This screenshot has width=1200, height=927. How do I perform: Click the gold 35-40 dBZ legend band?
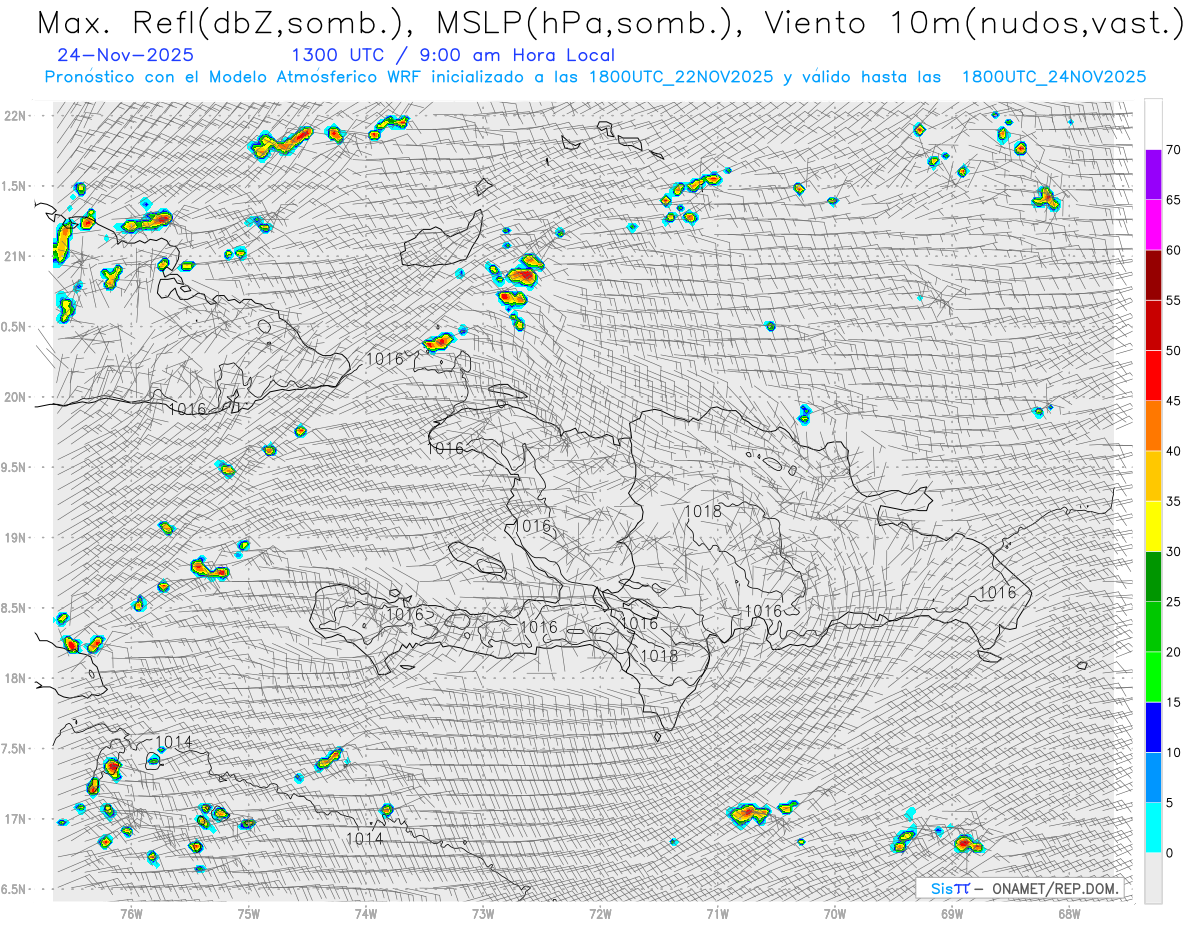pyautogui.click(x=1153, y=476)
